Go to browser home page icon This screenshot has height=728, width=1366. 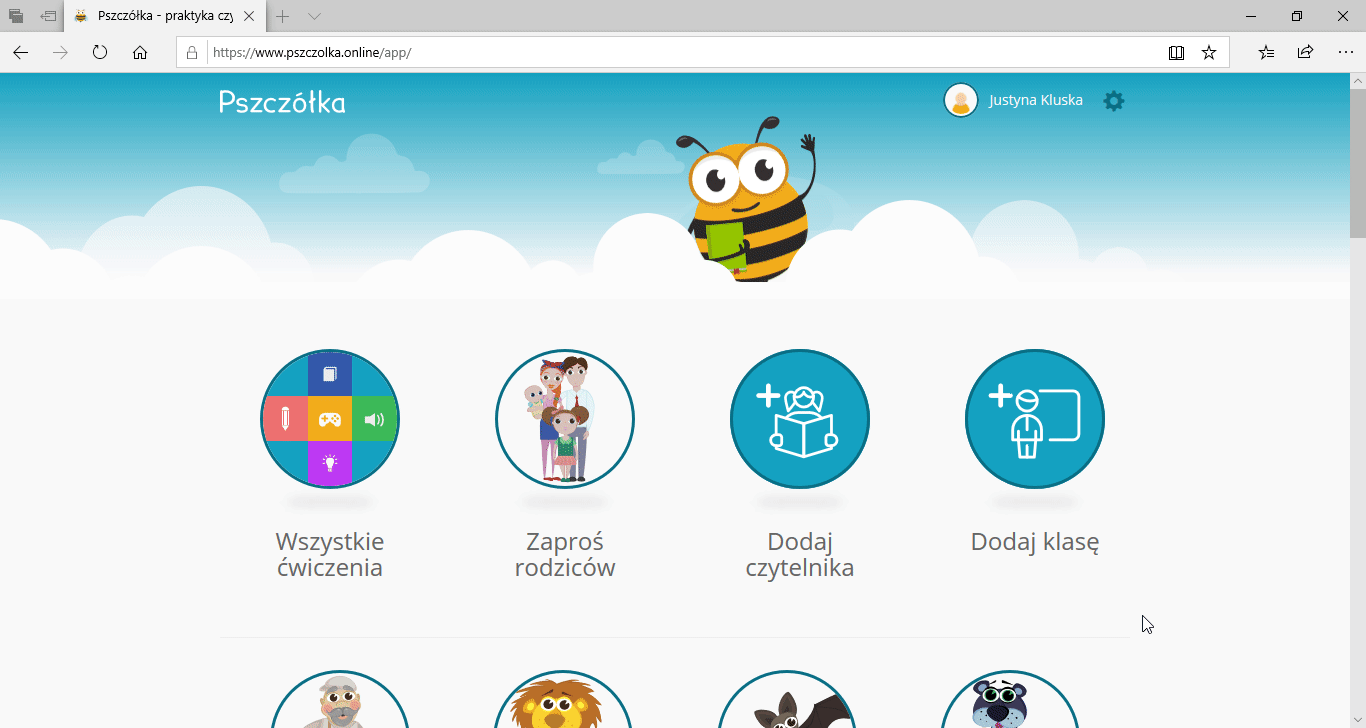point(140,53)
